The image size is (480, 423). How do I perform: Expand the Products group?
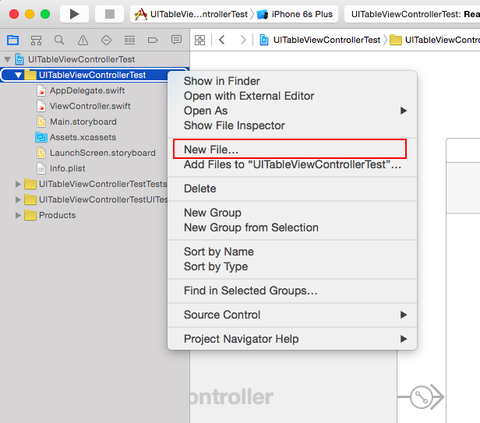tap(18, 215)
